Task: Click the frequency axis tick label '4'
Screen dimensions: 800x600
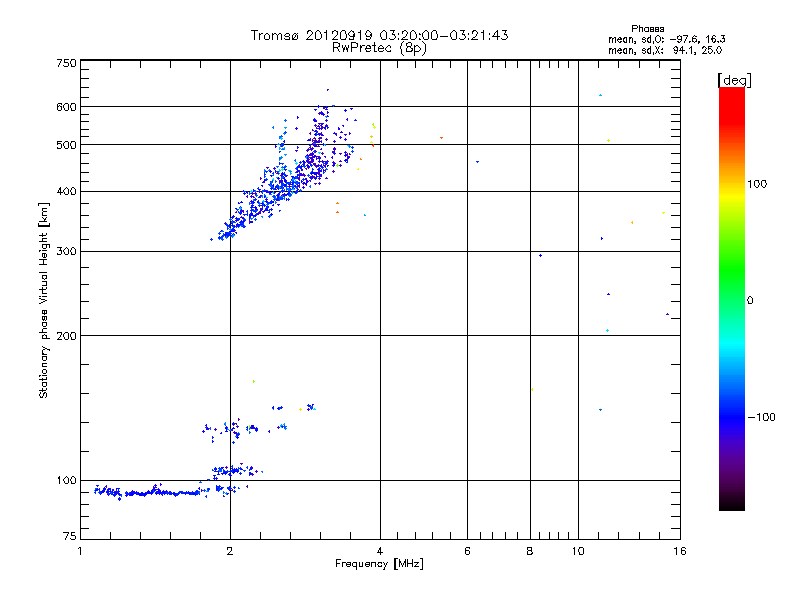Action: [x=380, y=551]
